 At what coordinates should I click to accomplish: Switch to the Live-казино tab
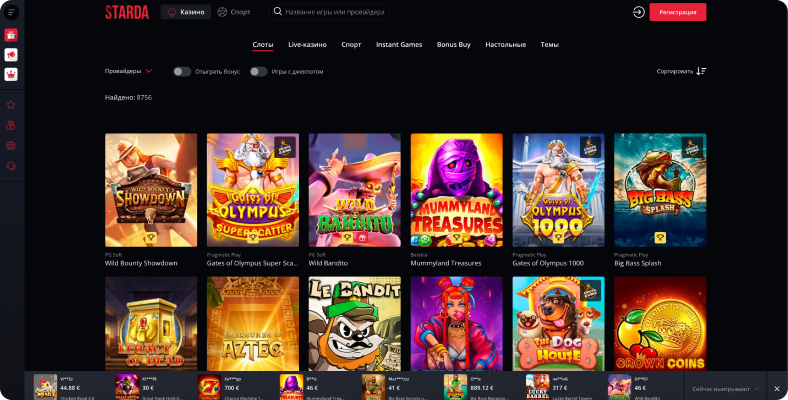coord(308,45)
